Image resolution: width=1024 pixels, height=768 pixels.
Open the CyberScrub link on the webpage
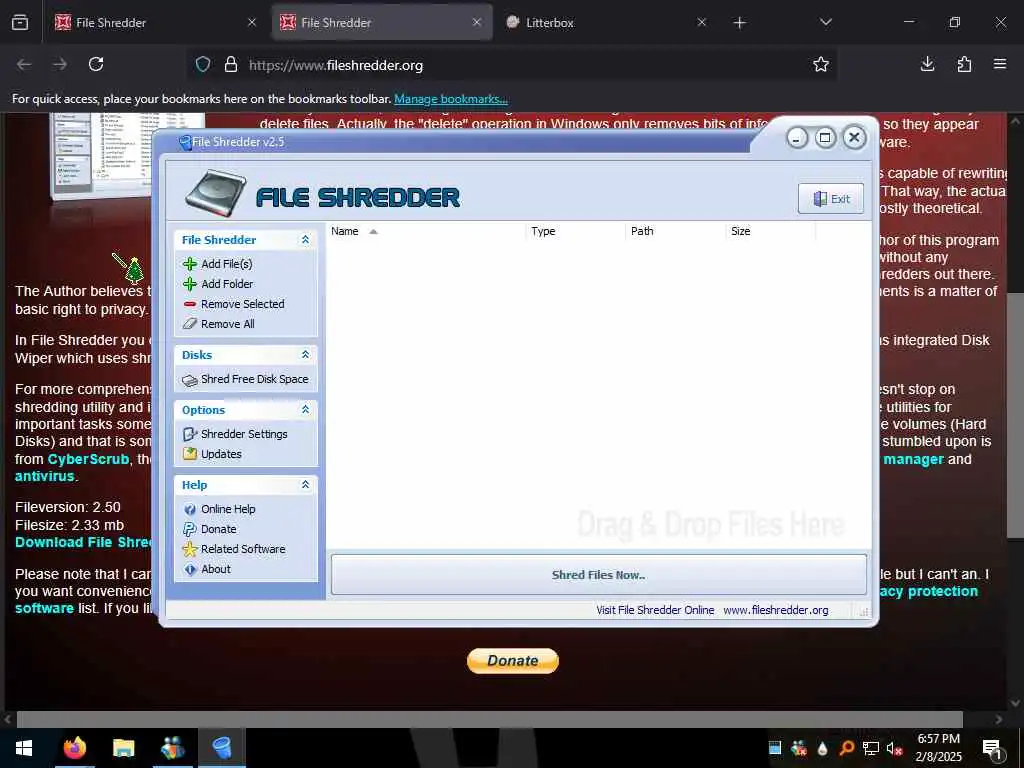[x=88, y=459]
